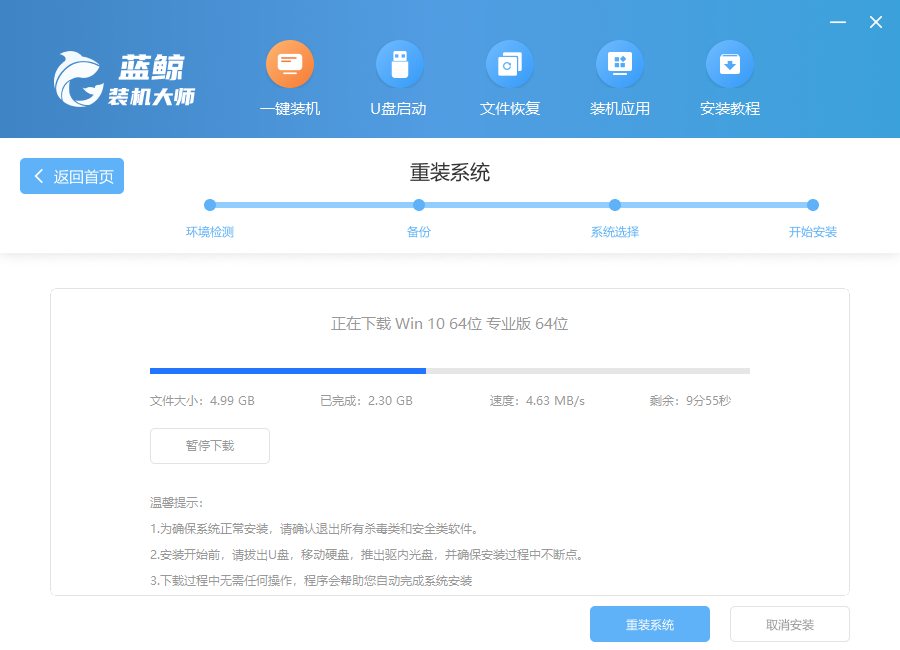Select the 装机应用 apps icon
This screenshot has width=900, height=650.
(x=620, y=66)
